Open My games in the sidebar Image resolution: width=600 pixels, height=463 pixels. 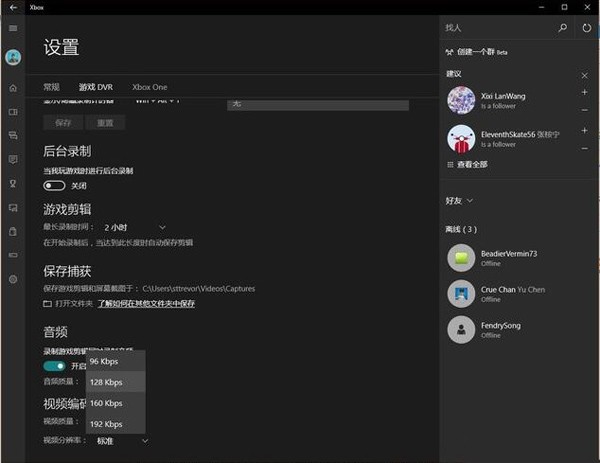click(x=13, y=112)
